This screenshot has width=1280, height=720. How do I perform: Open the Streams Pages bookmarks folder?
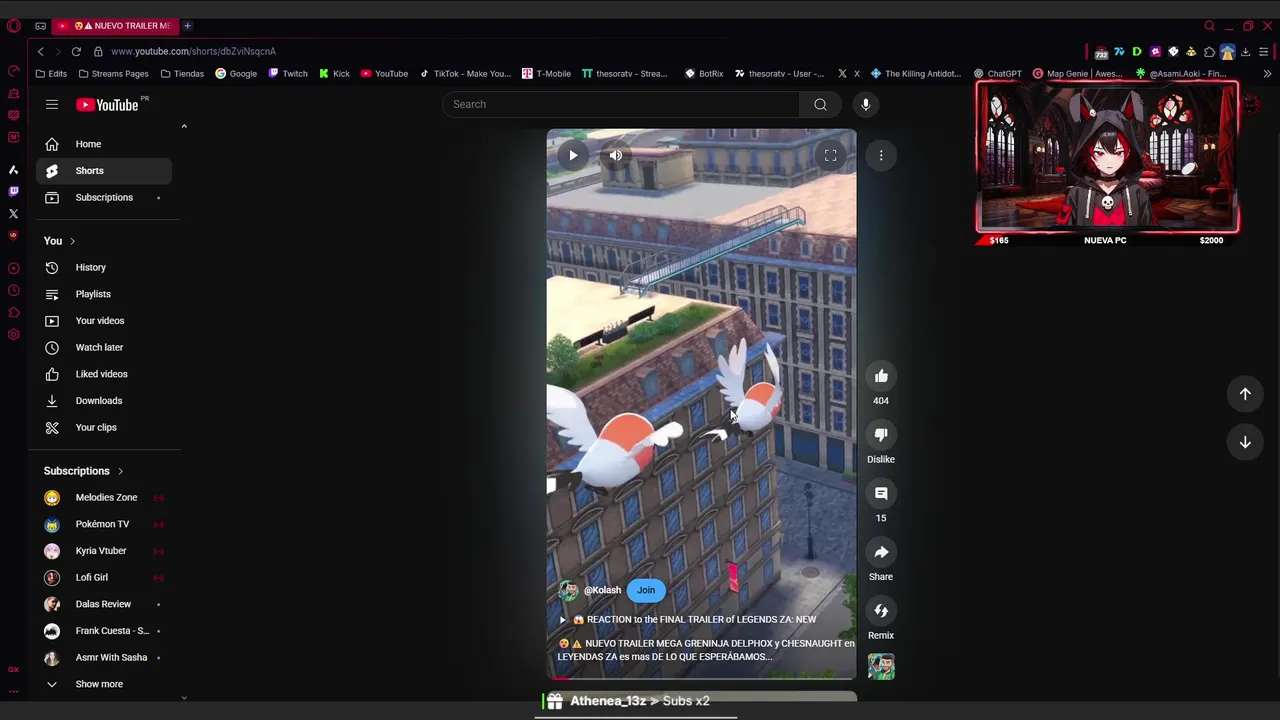coord(113,73)
